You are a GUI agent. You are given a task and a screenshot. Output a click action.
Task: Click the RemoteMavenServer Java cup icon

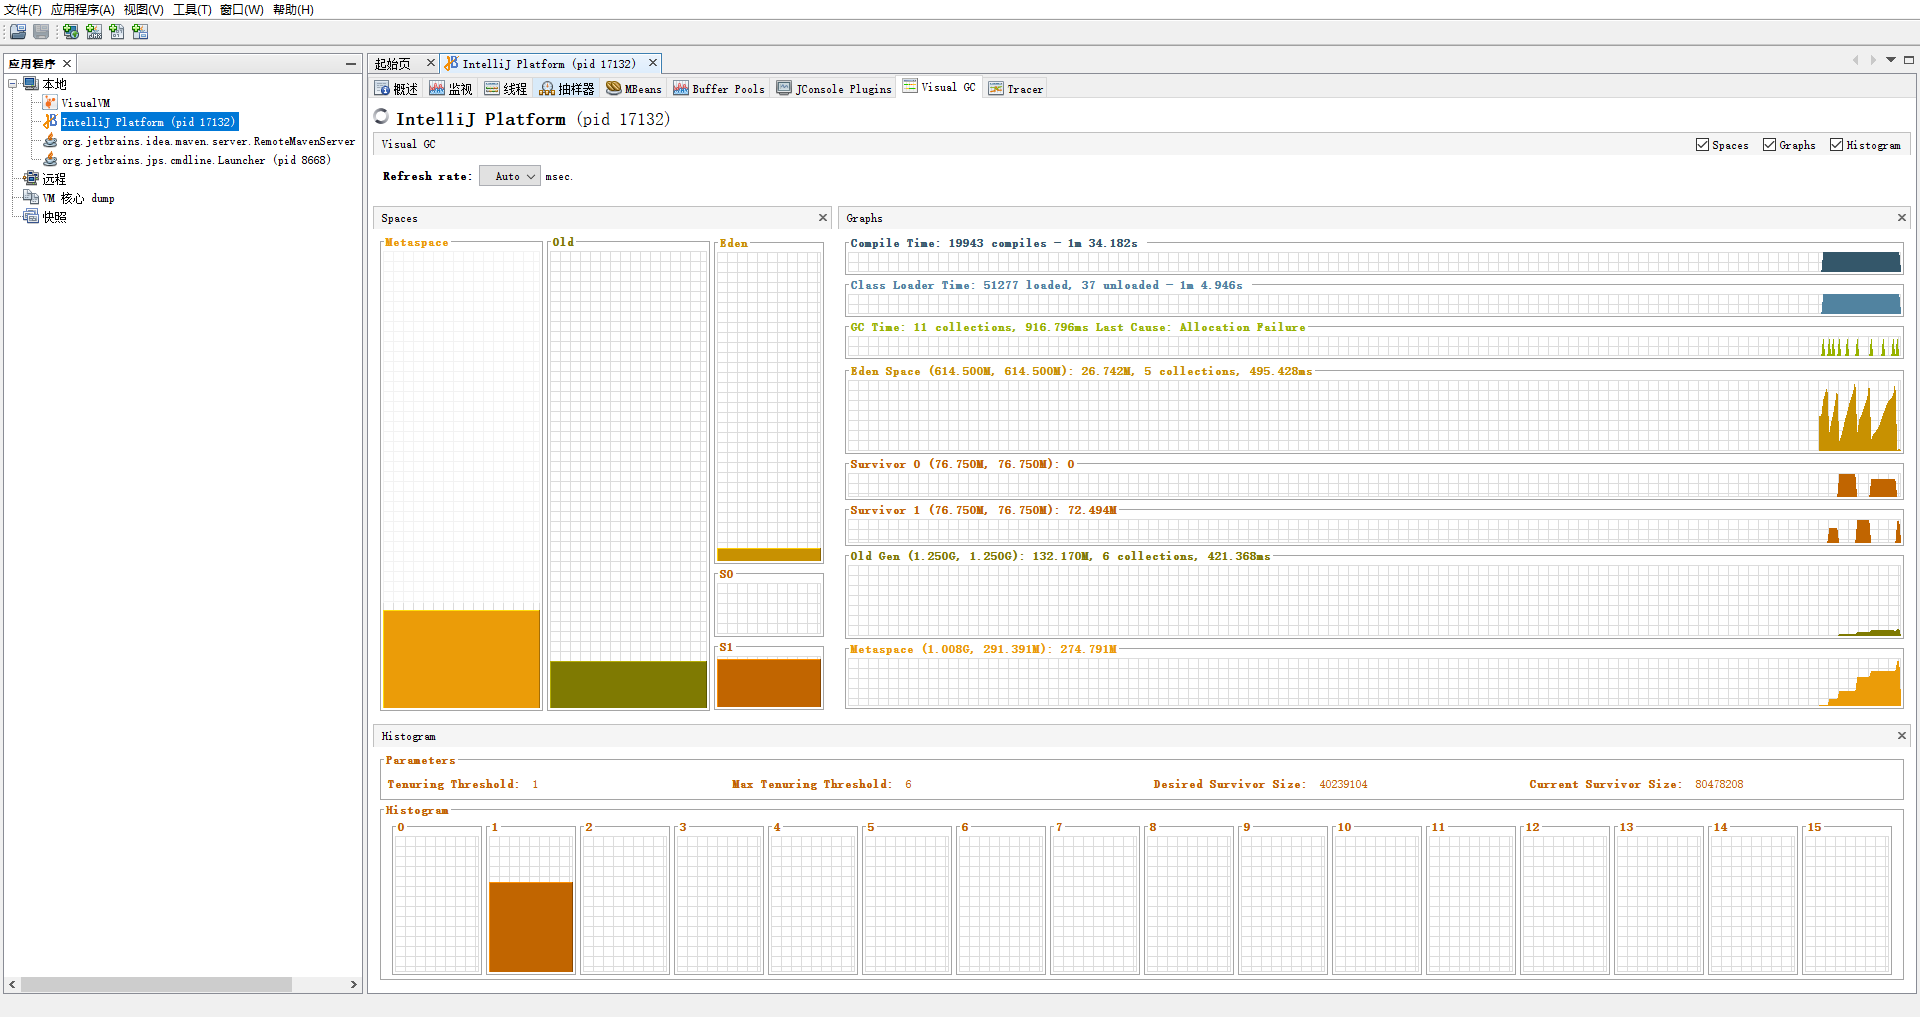(50, 141)
